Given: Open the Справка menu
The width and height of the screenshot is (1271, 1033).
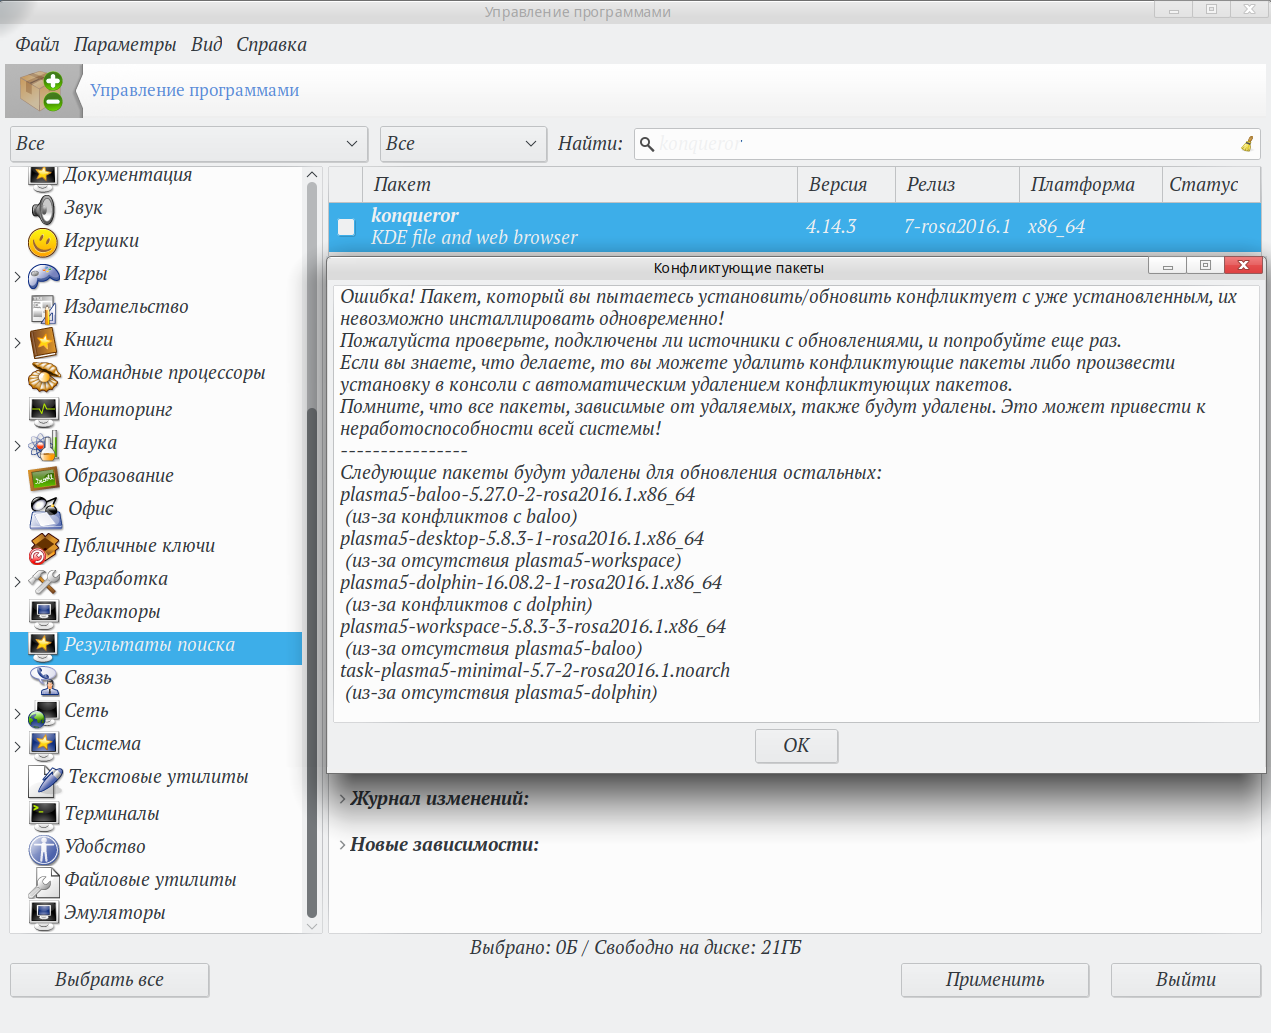Looking at the screenshot, I should [271, 45].
